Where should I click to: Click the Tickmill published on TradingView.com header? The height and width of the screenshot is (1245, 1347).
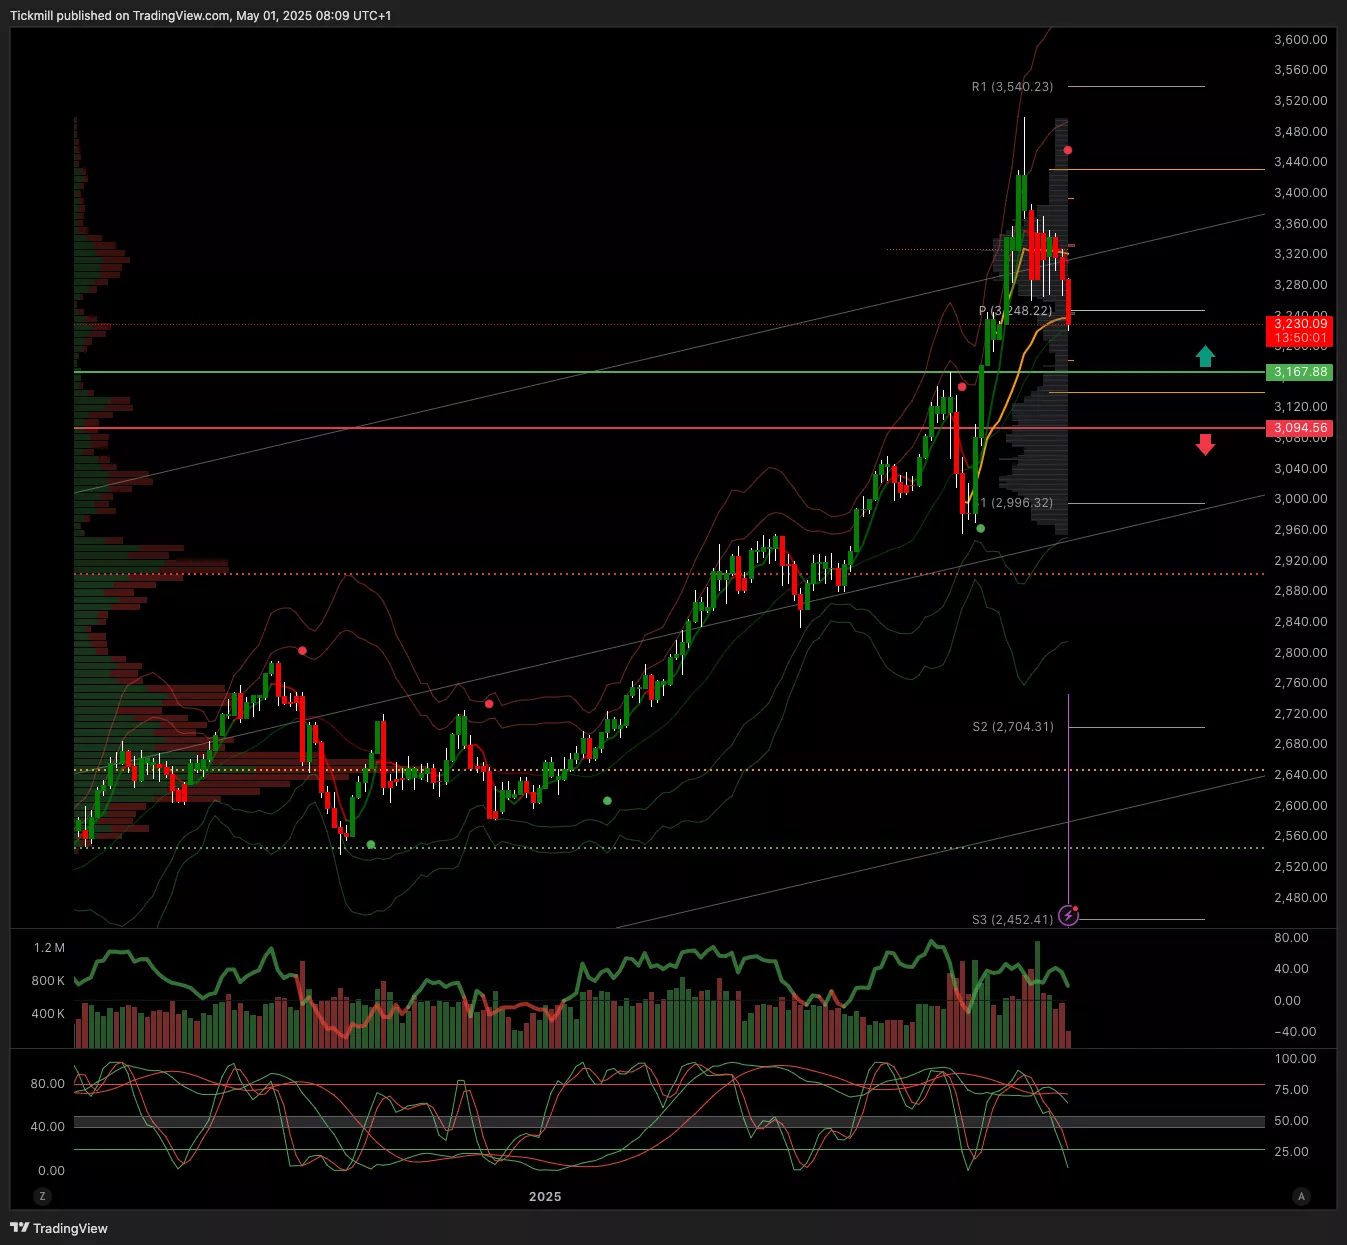200,16
